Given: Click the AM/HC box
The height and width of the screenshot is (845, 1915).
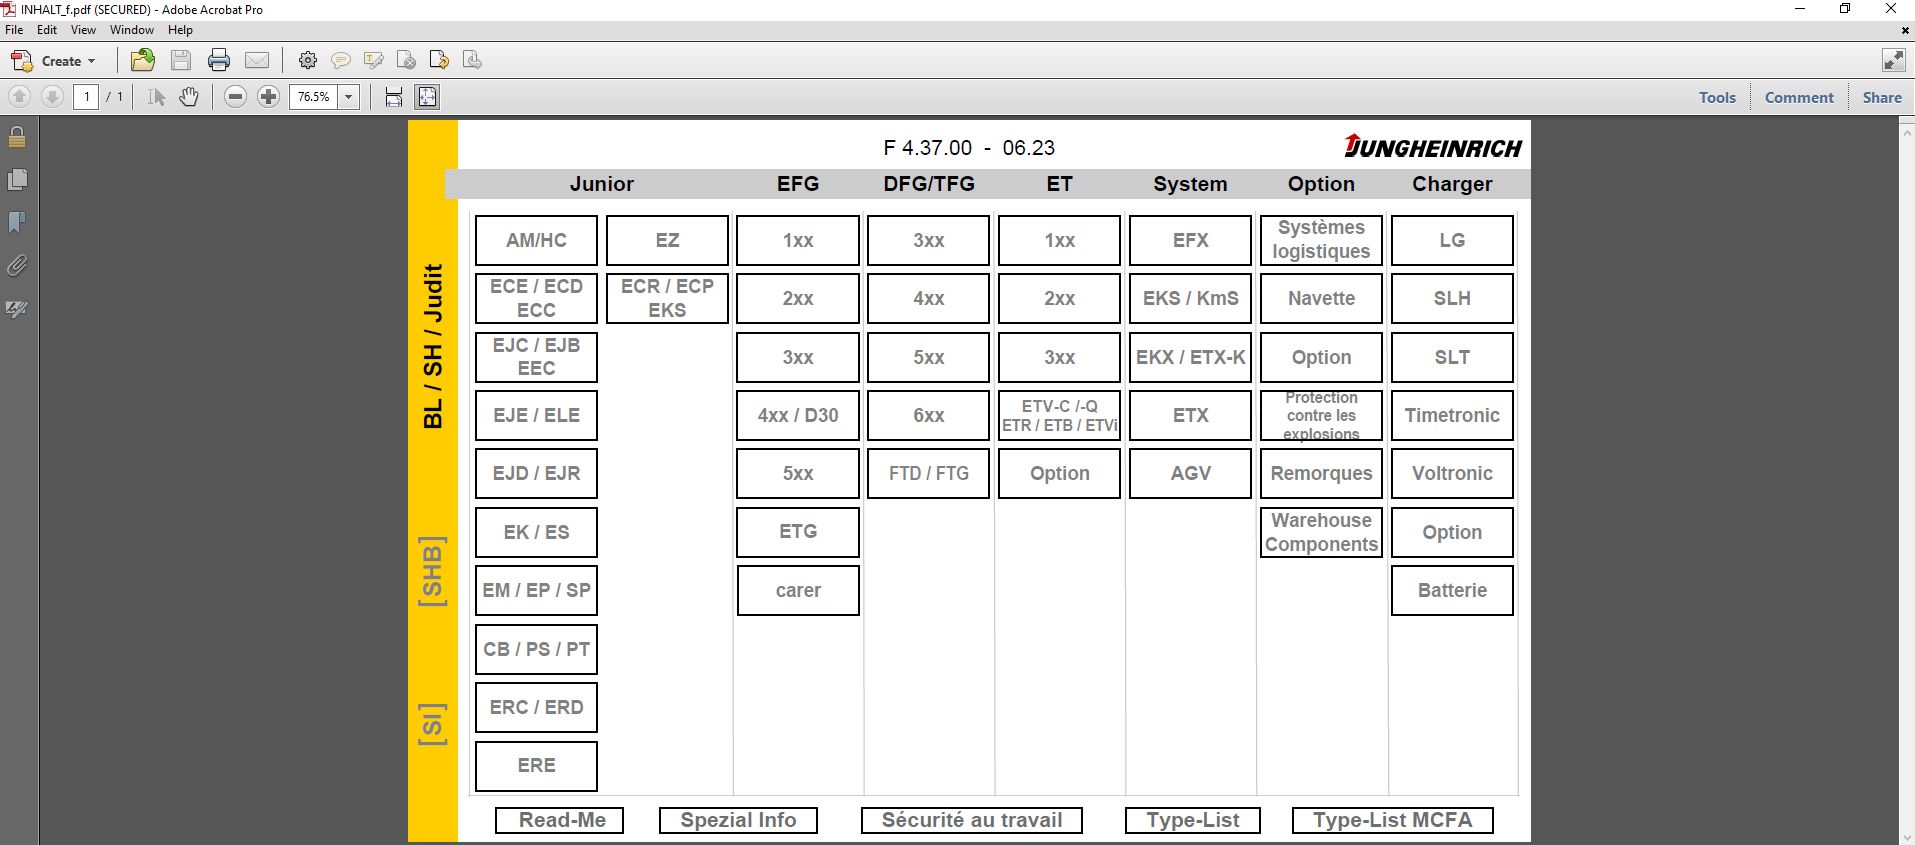Looking at the screenshot, I should 536,240.
